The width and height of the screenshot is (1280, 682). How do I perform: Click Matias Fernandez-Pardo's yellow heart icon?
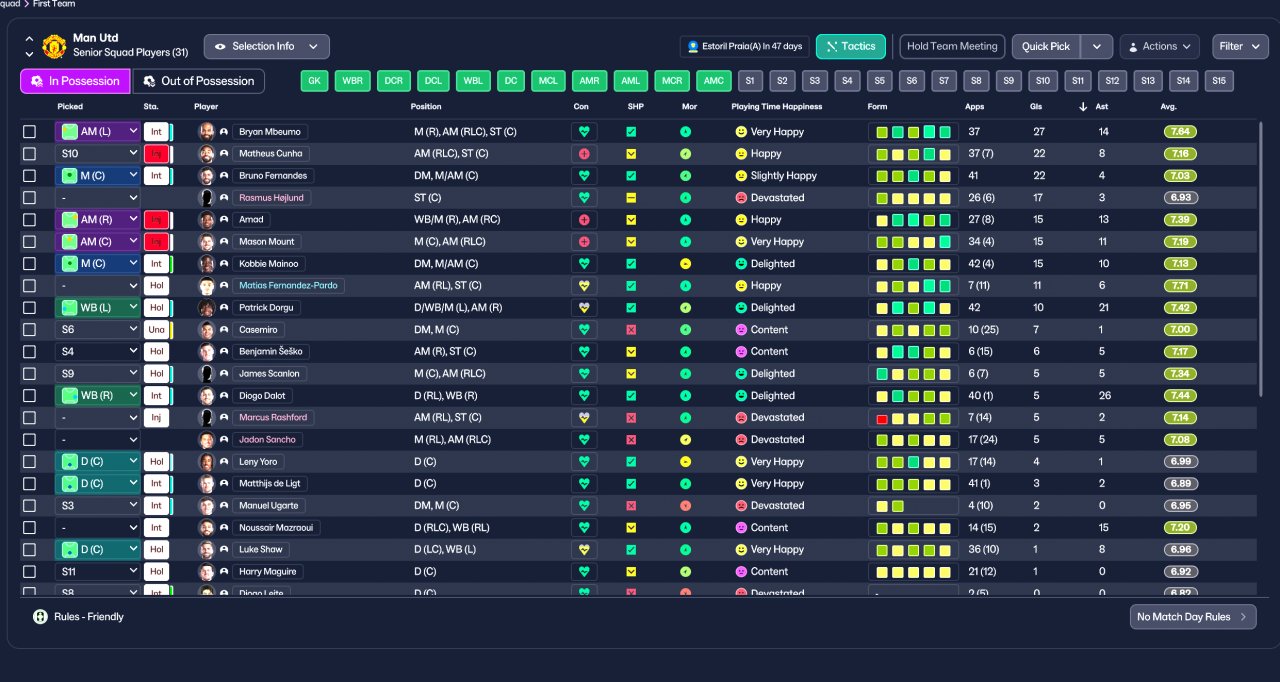(x=584, y=286)
